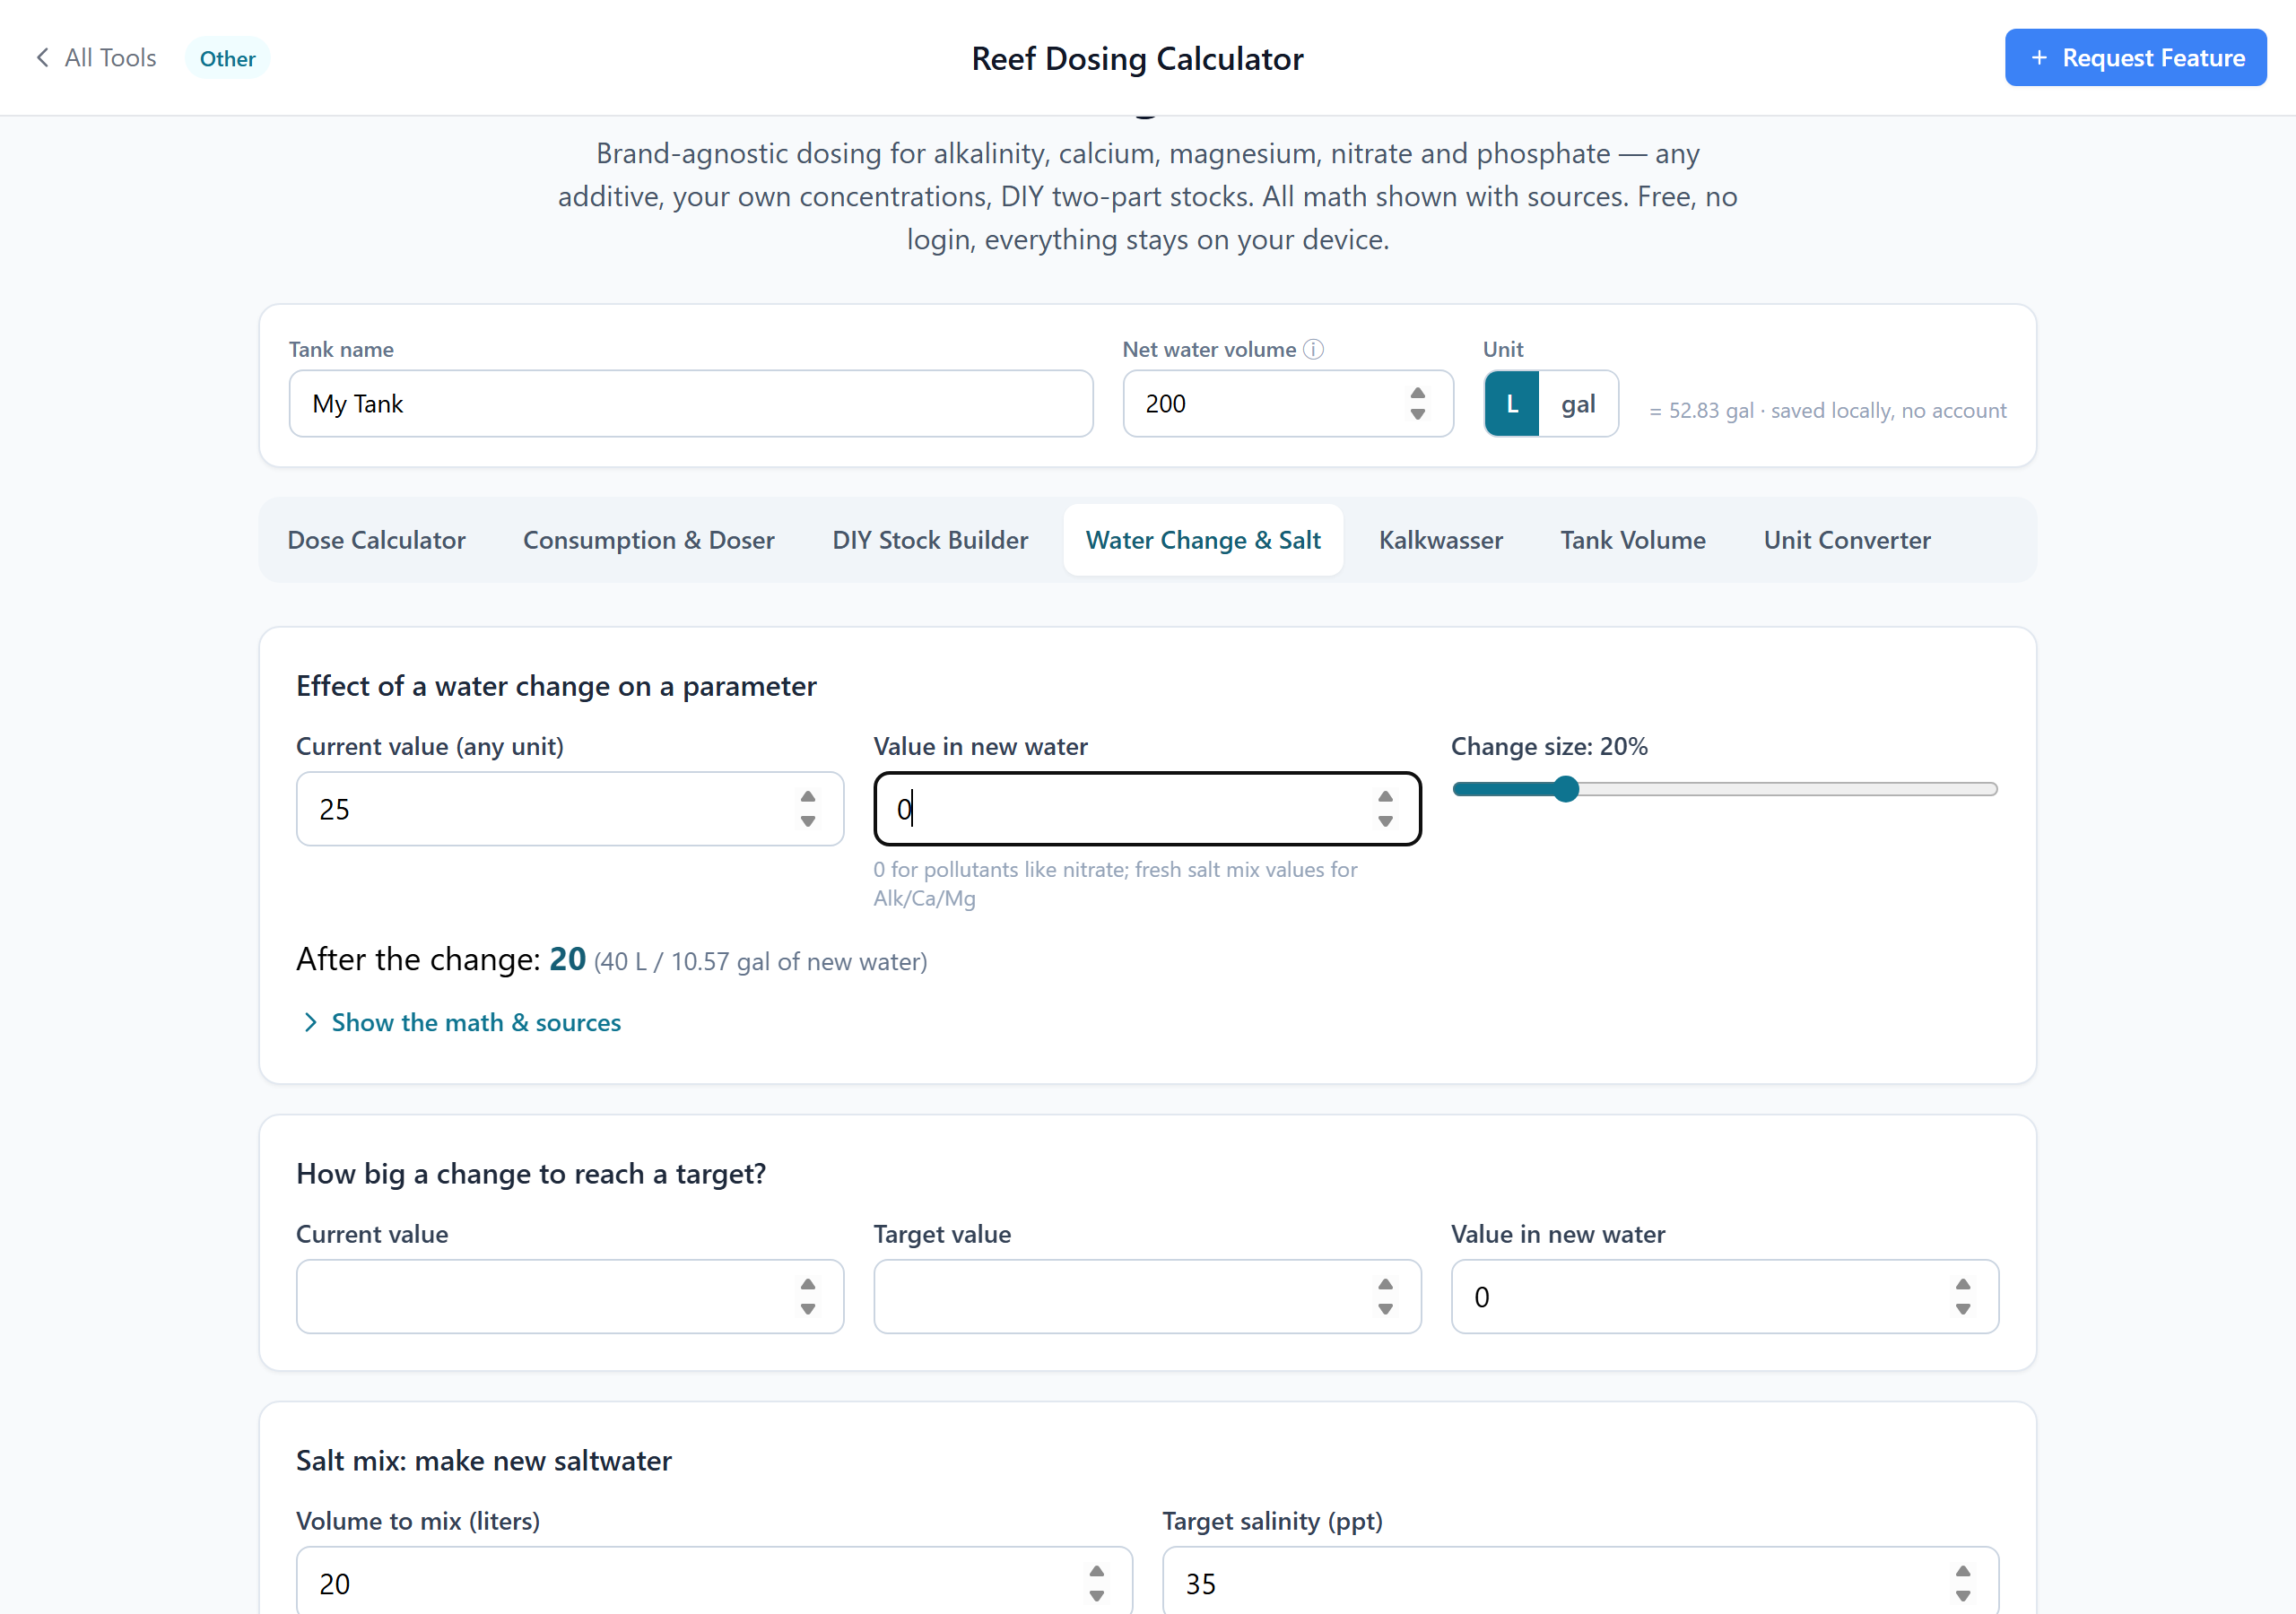Click the Other category badge
Image resolution: width=2296 pixels, height=1614 pixels.
(x=227, y=58)
